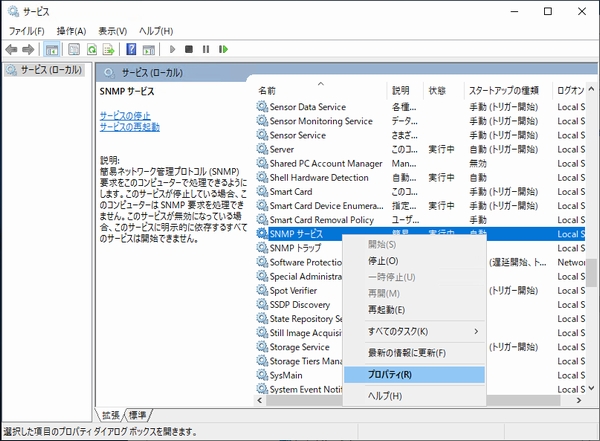Click the vertical scrollbar up arrow
The width and height of the screenshot is (600, 441).
[591, 89]
